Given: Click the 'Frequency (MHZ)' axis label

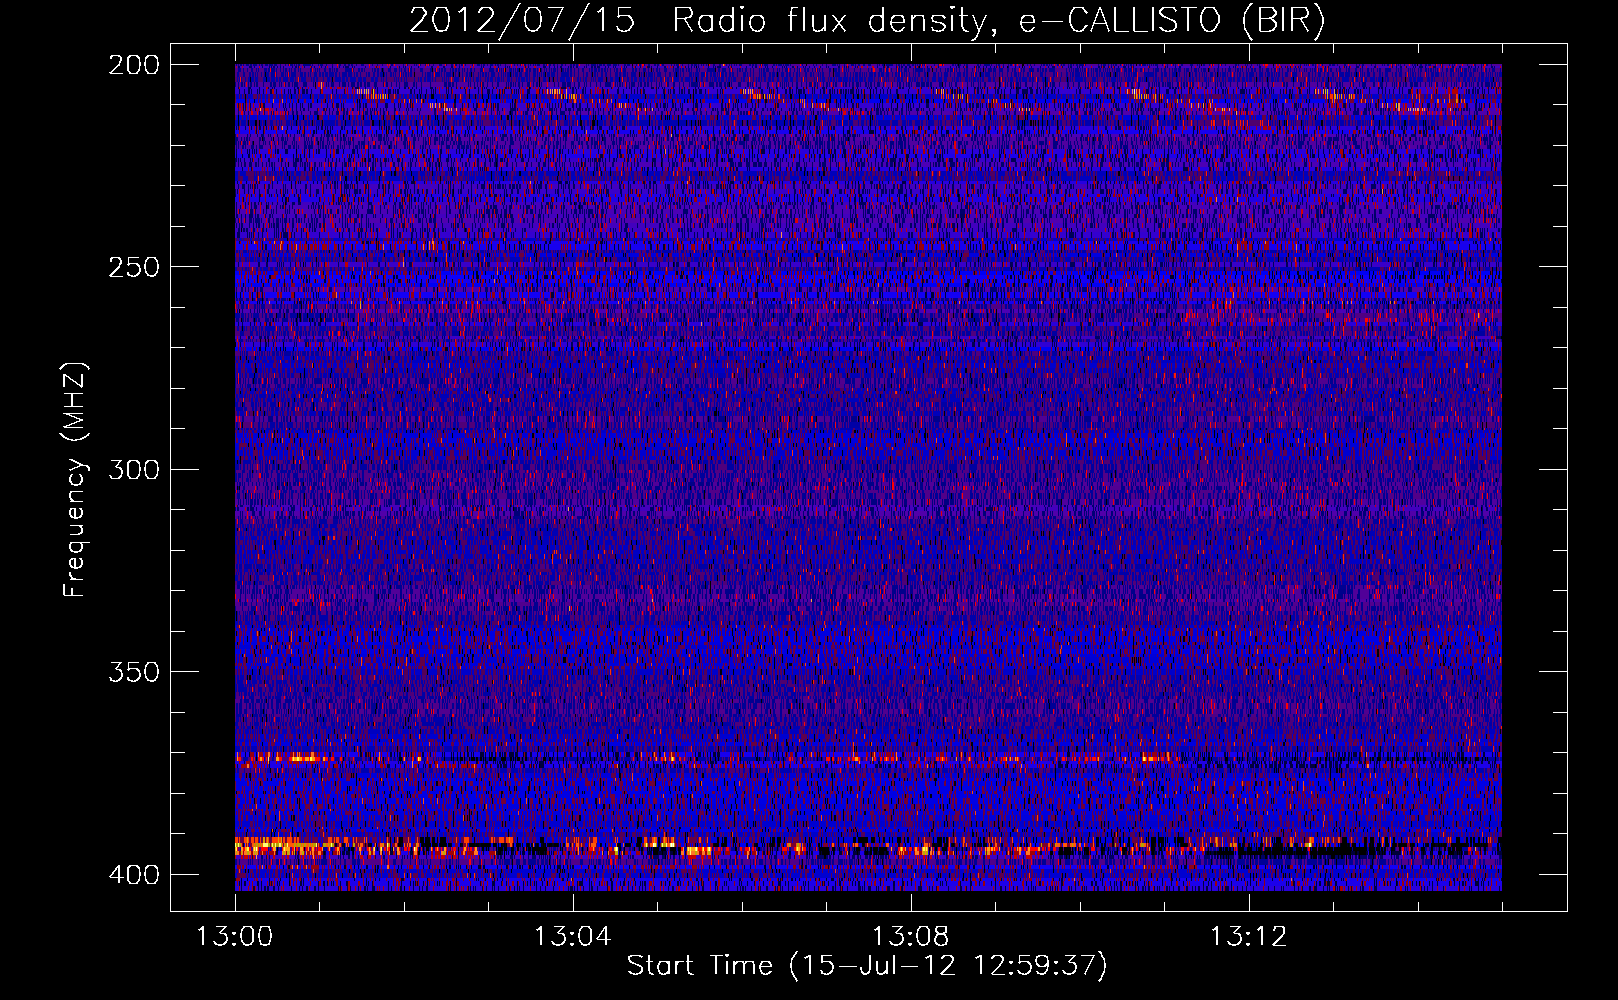Looking at the screenshot, I should point(75,480).
